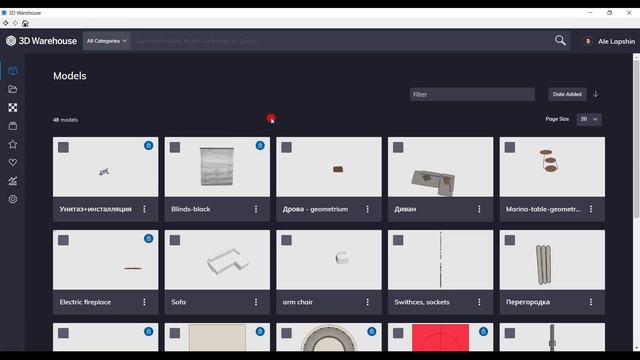Click the search magnifier icon
The height and width of the screenshot is (360, 640).
point(560,40)
